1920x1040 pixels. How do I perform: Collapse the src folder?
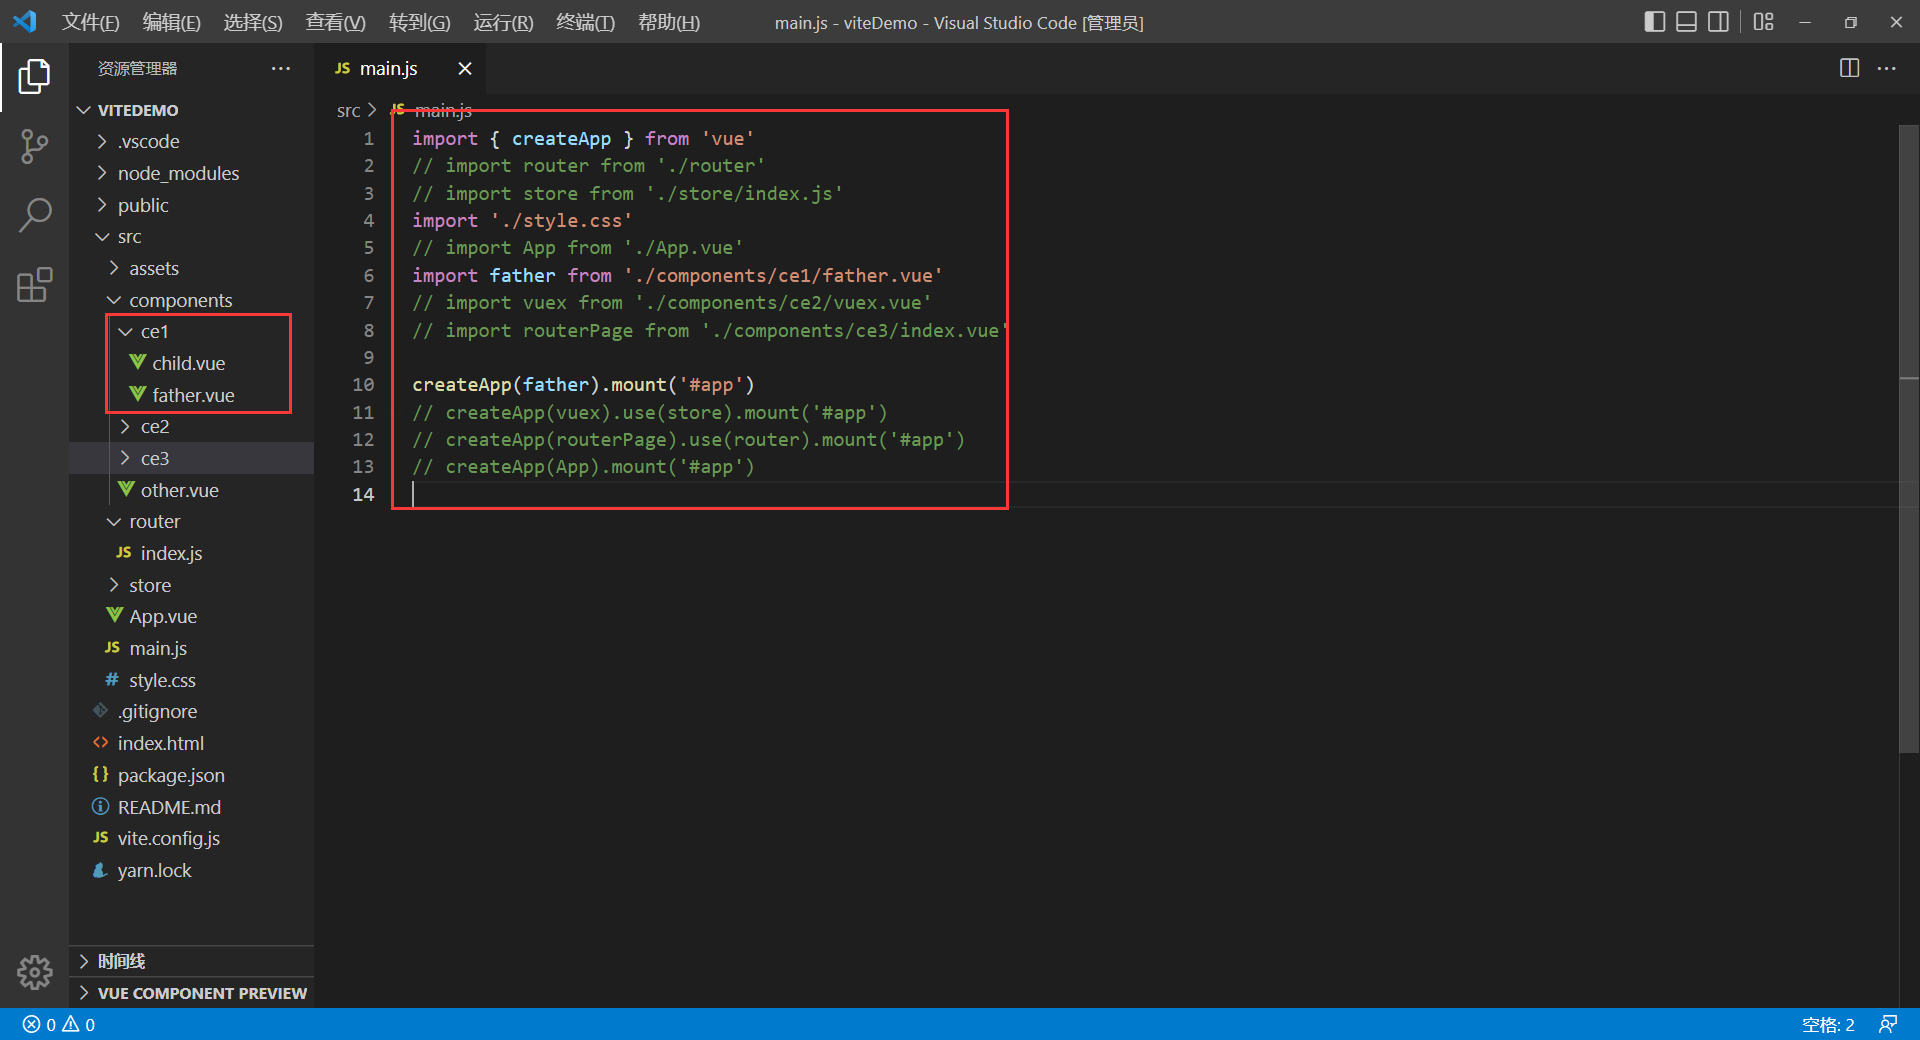(191, 236)
